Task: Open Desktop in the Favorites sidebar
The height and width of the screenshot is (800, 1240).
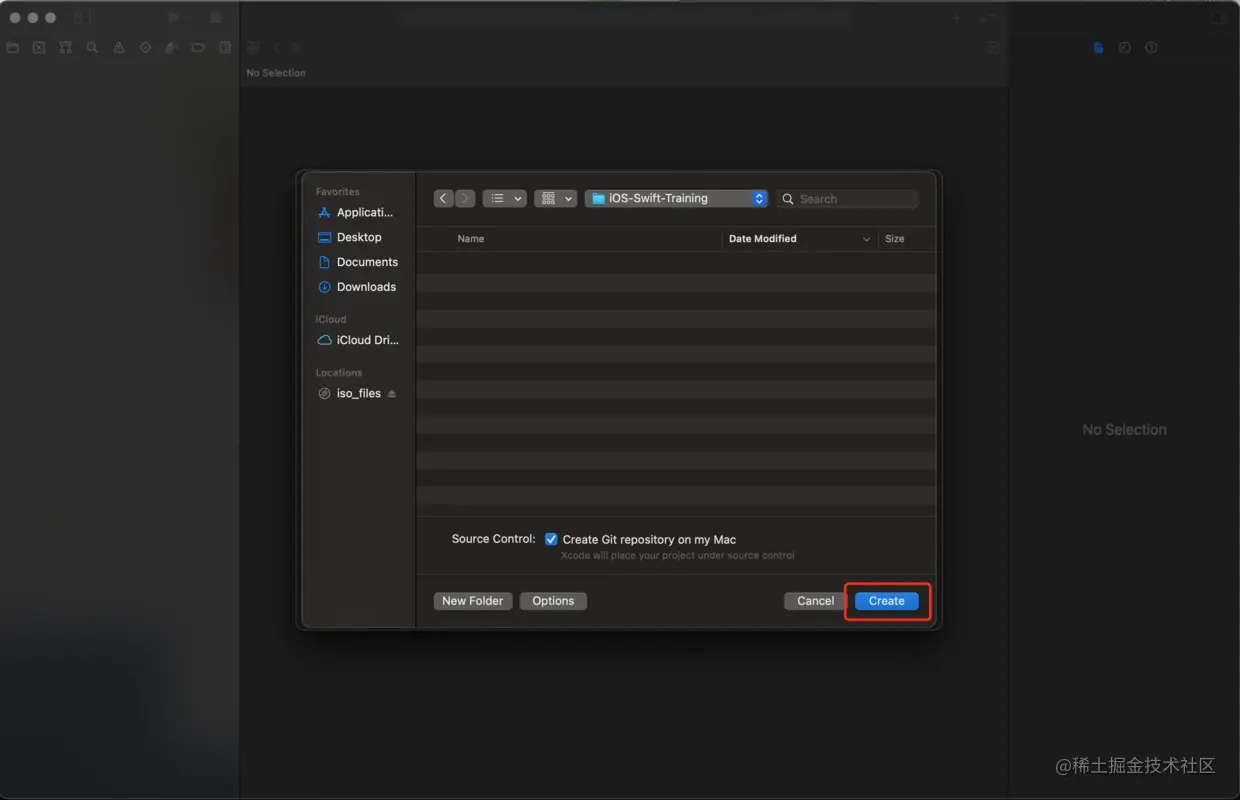Action: 349,237
